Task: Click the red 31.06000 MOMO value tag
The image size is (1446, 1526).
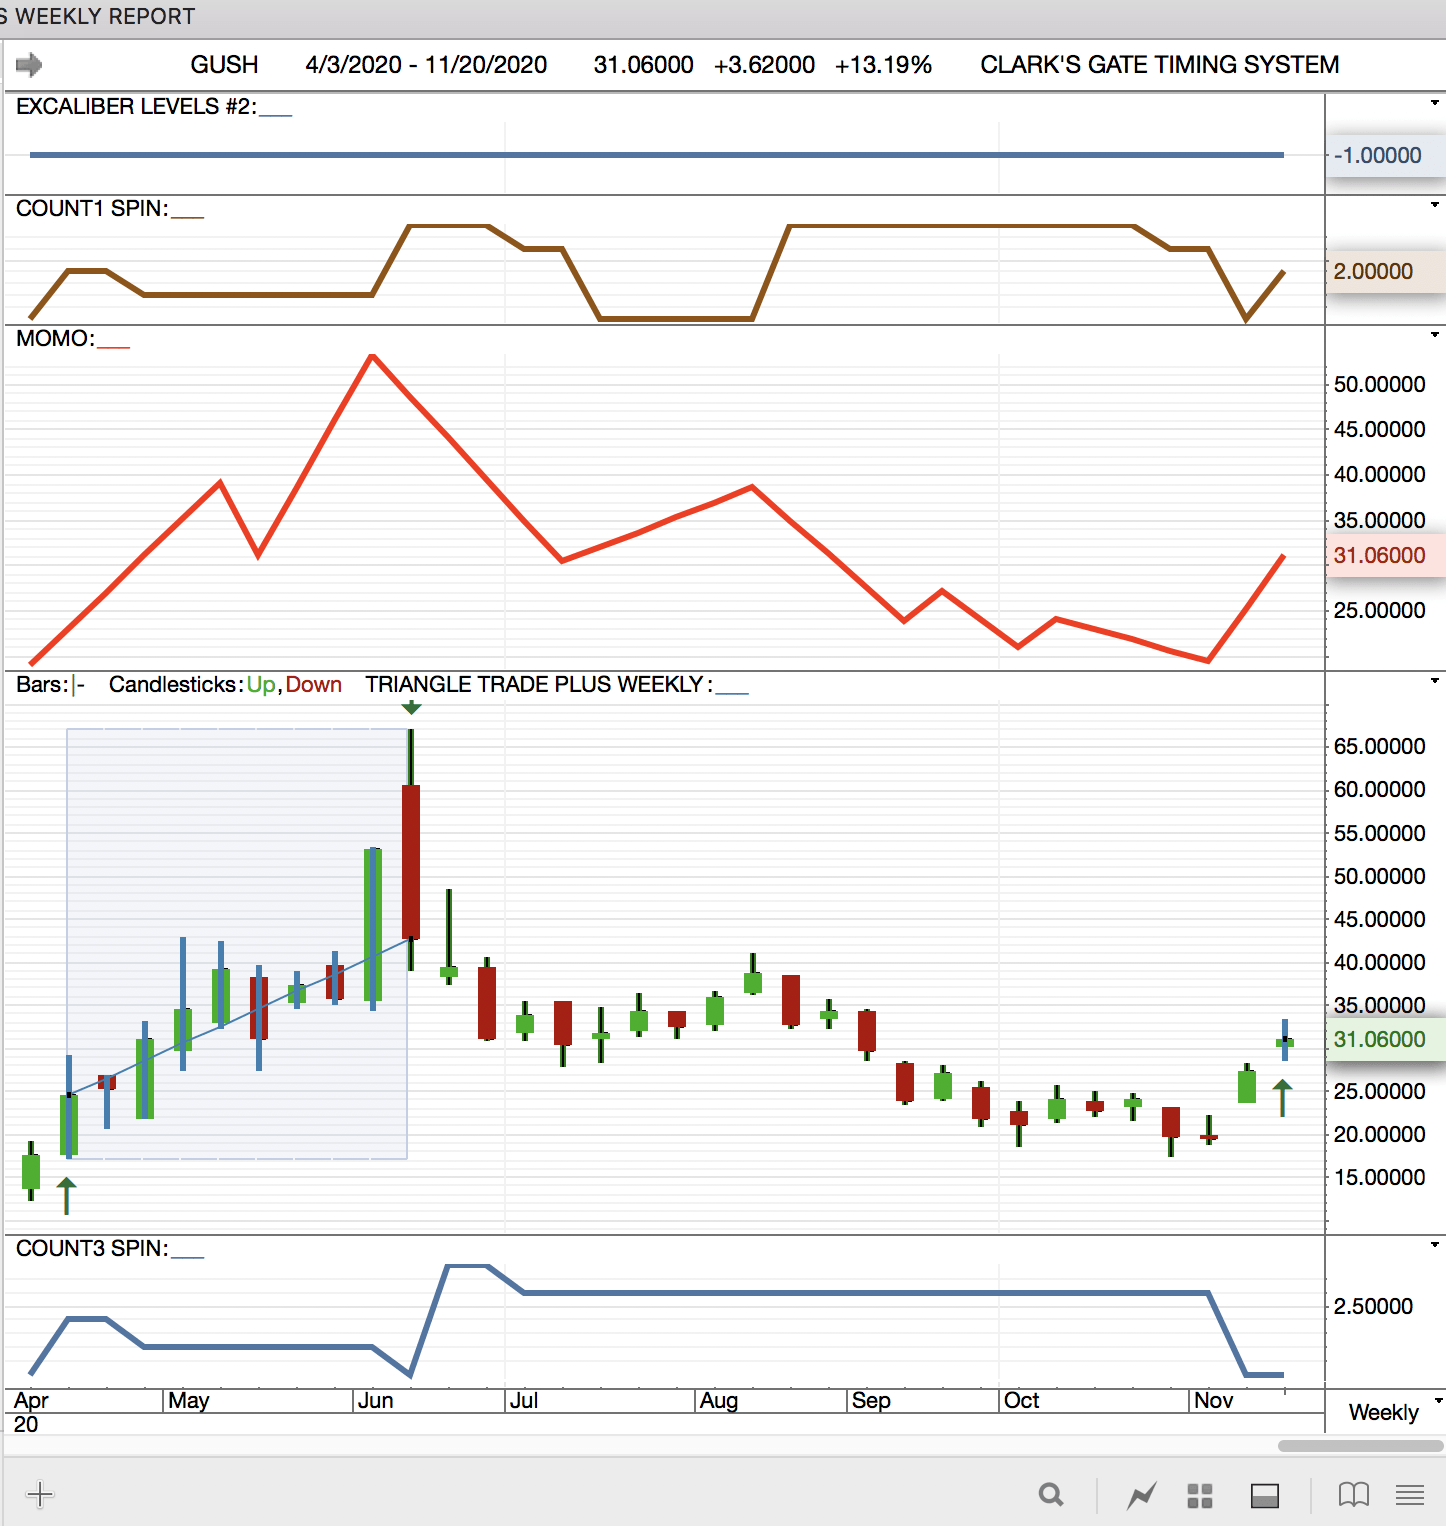Action: (1385, 555)
